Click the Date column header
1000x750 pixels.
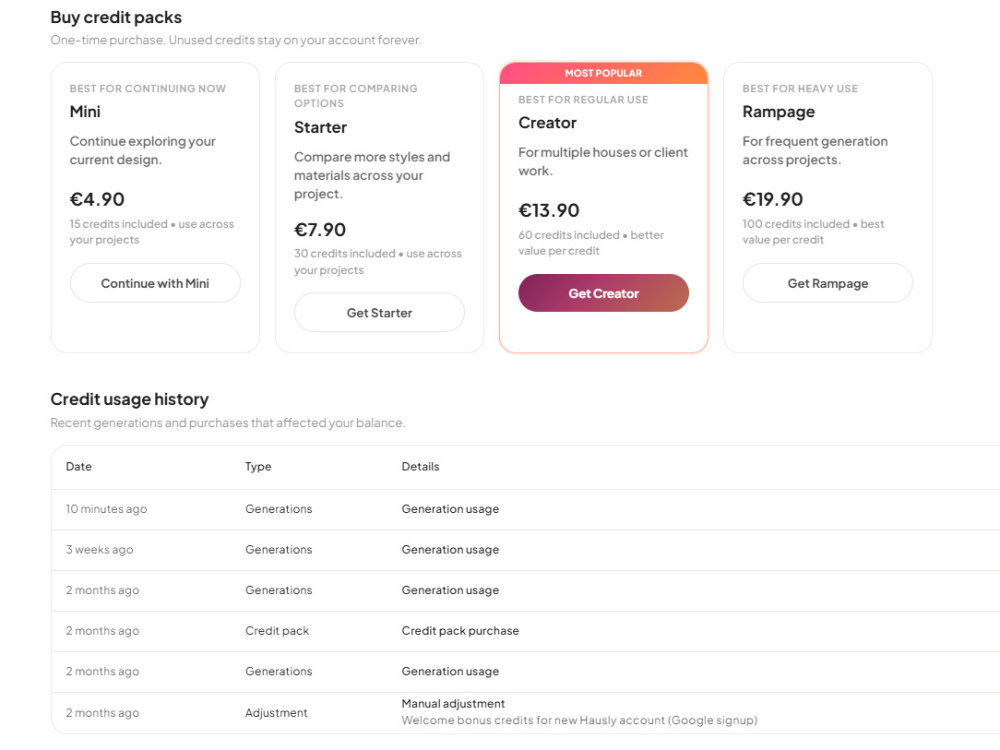coord(78,466)
